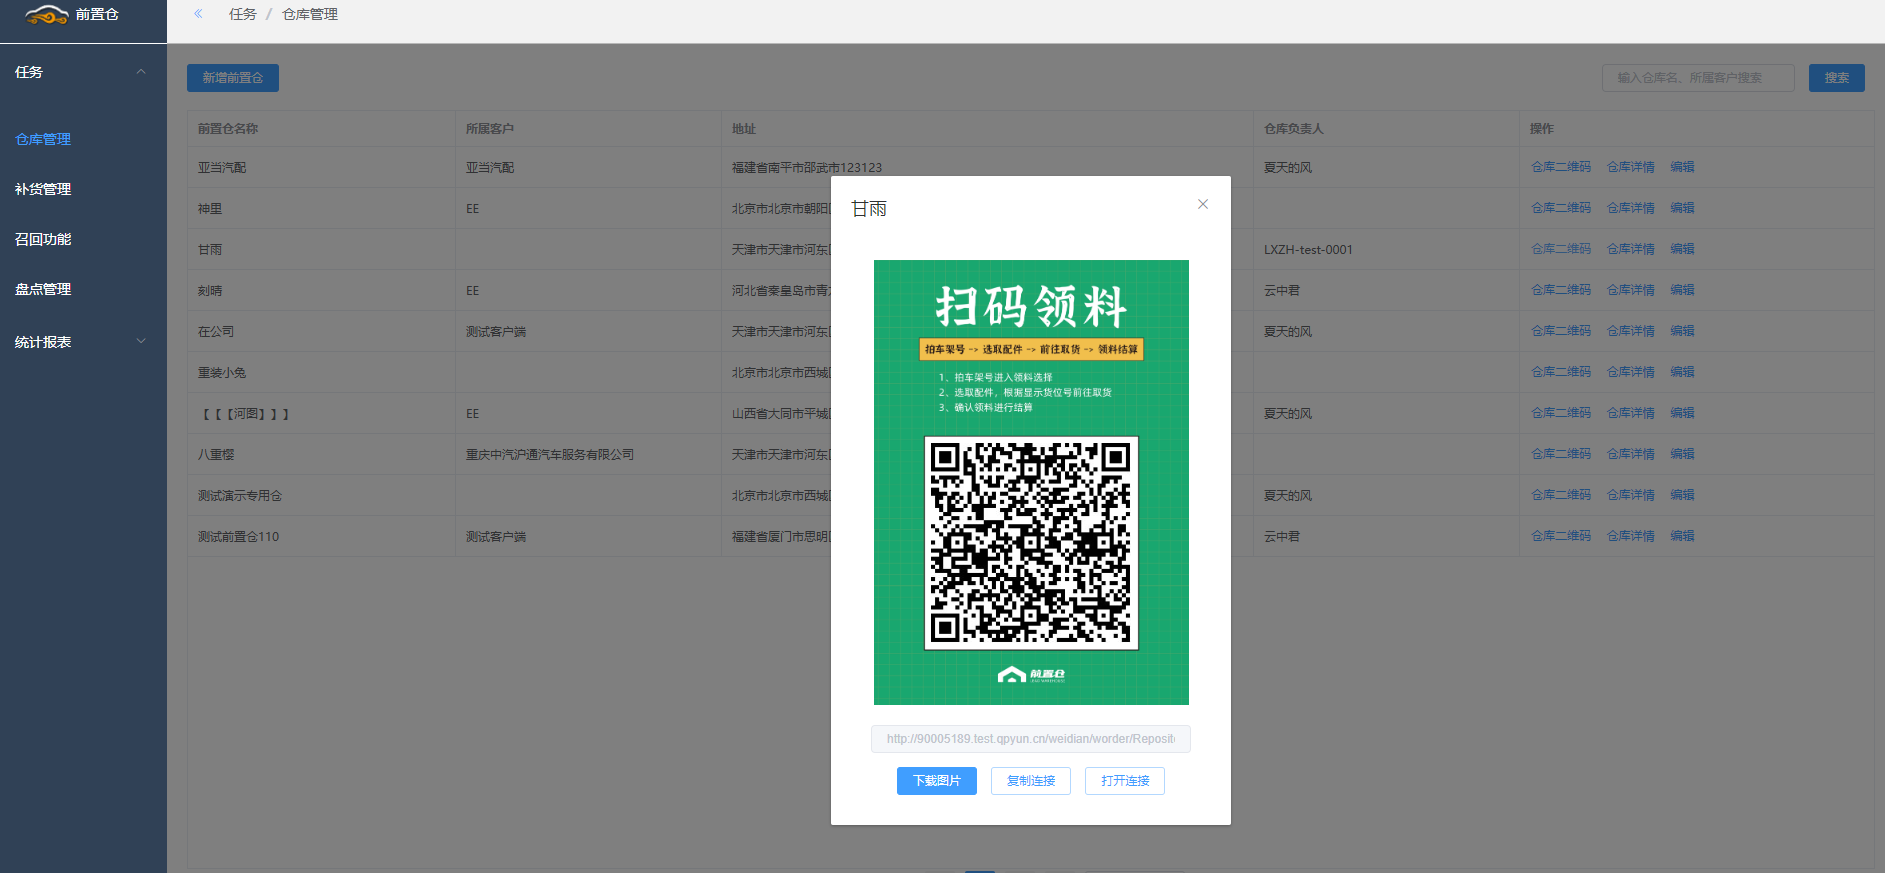The height and width of the screenshot is (873, 1885).
Task: Click the 下载图片 button
Action: click(x=937, y=781)
